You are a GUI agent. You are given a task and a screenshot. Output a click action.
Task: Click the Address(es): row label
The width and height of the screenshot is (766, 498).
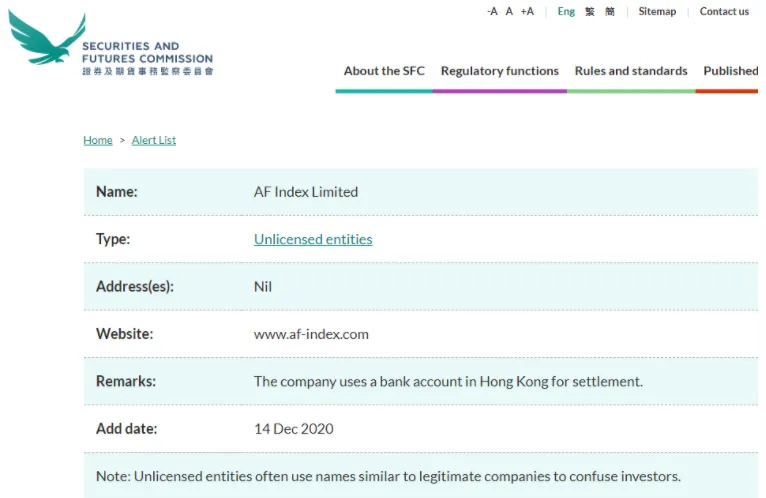pyautogui.click(x=135, y=286)
